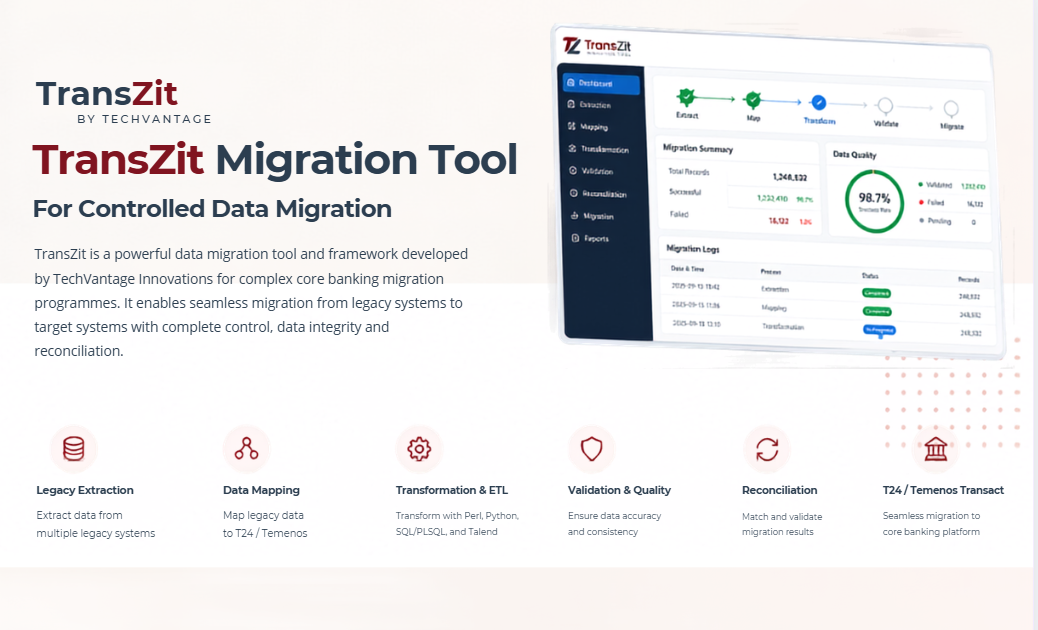The height and width of the screenshot is (630, 1038).
Task: Click the T24 / Temenos bank building icon
Action: 935,449
